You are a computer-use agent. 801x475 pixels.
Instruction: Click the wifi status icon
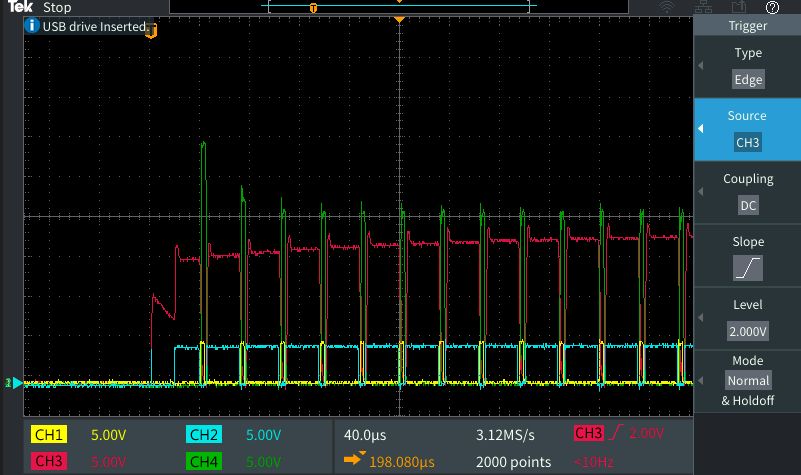coord(667,7)
